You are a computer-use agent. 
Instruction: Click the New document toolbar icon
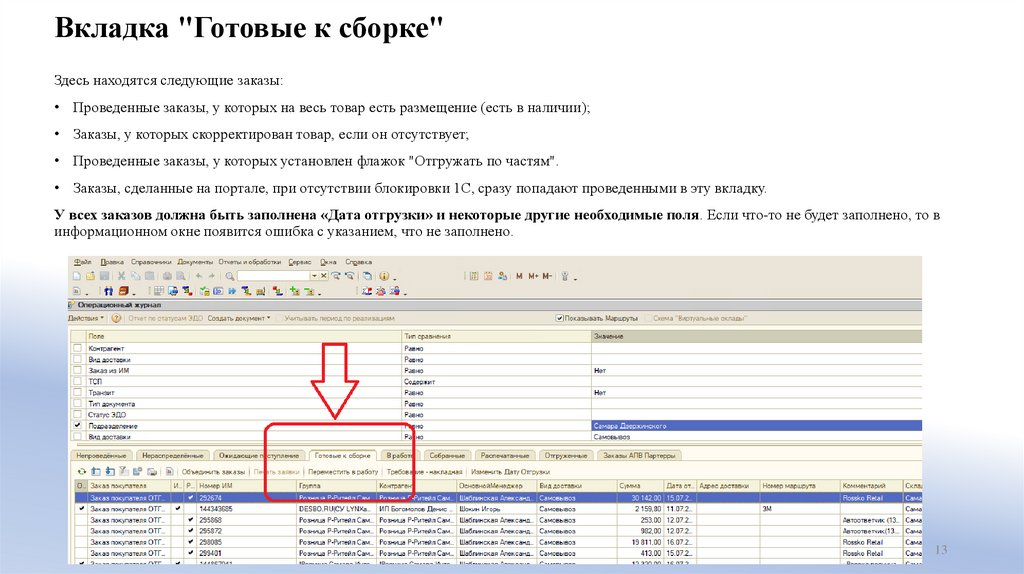pos(76,276)
